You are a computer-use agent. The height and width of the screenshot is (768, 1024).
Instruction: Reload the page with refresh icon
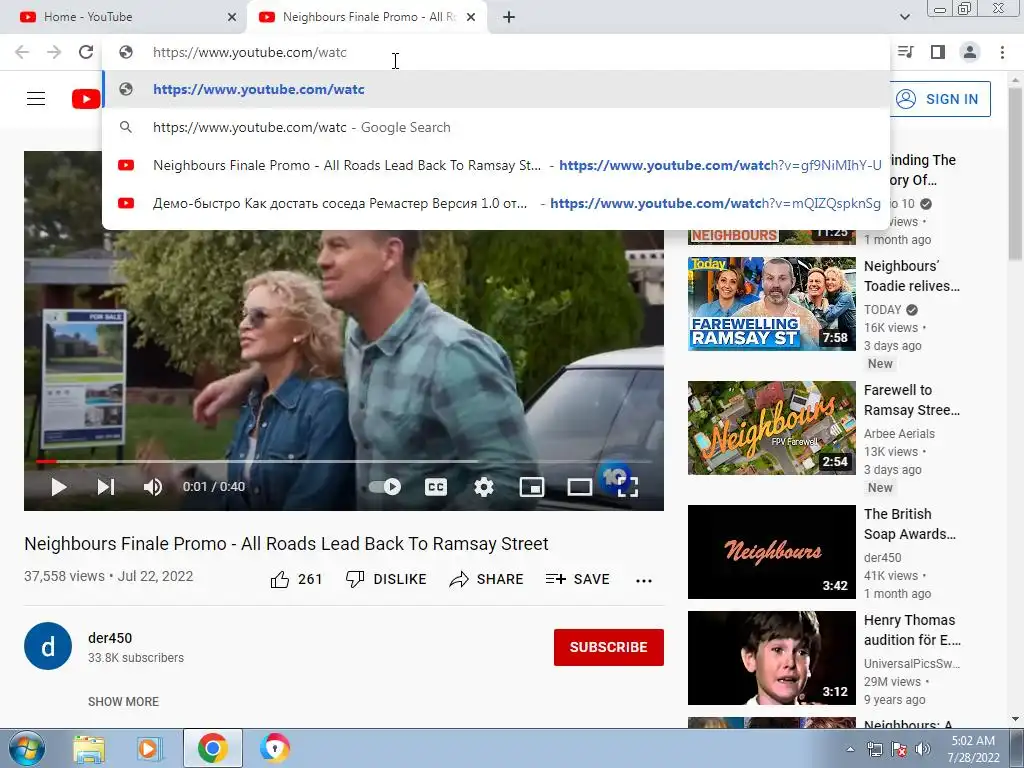point(86,52)
